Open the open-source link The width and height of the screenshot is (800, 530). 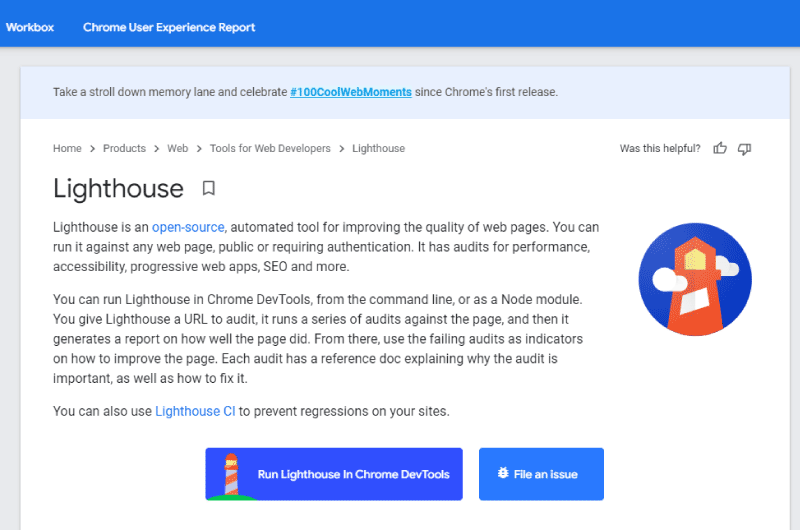[x=188, y=227]
